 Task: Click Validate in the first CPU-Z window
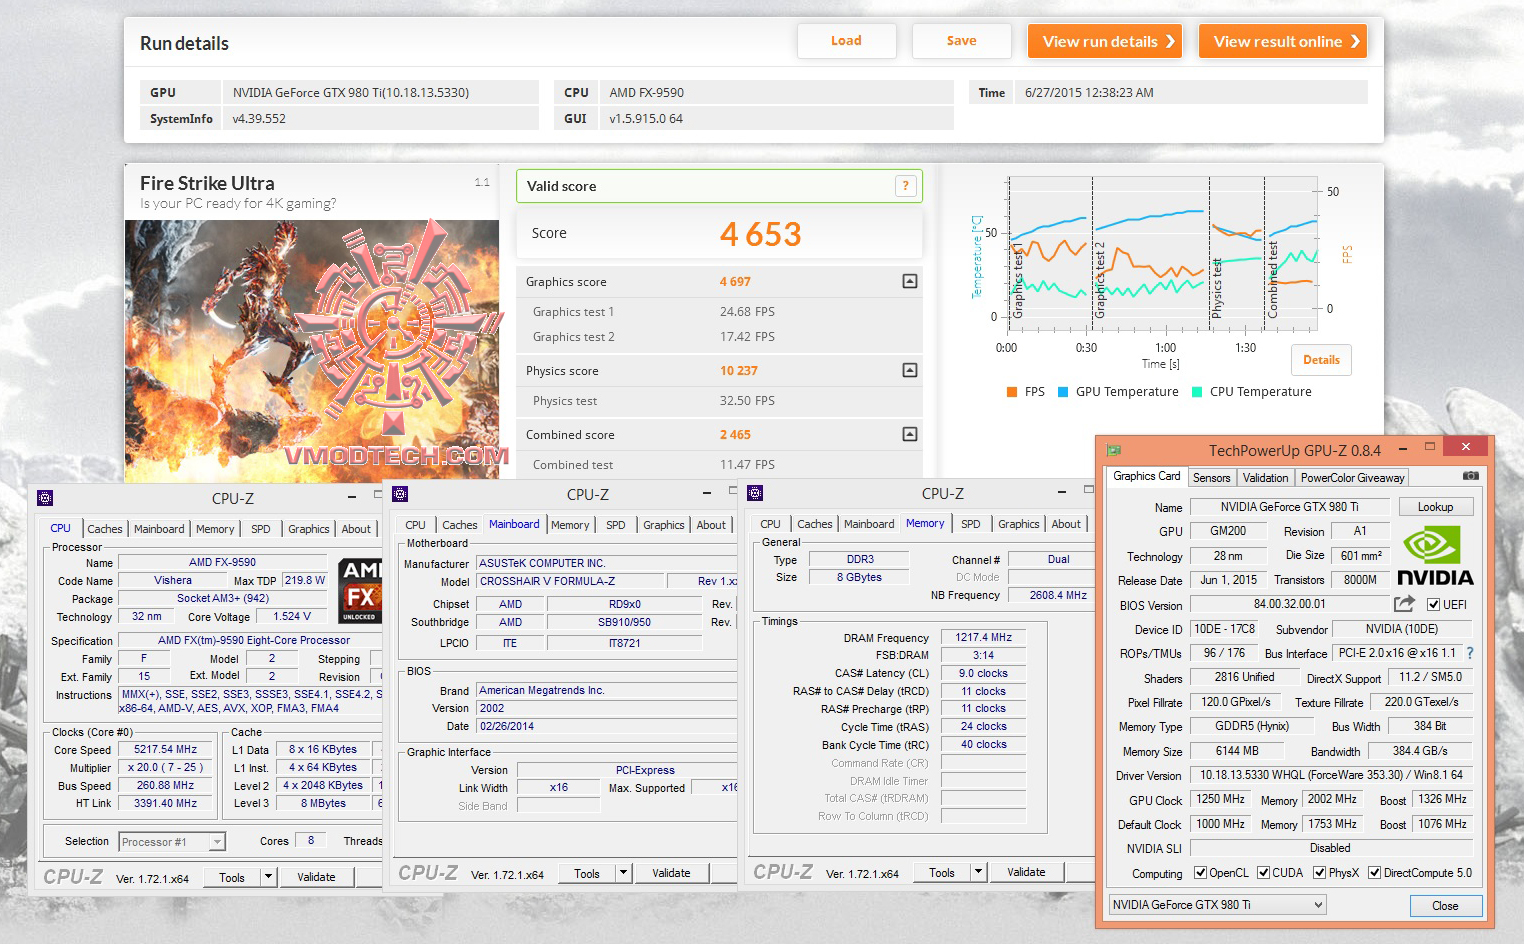pyautogui.click(x=316, y=877)
